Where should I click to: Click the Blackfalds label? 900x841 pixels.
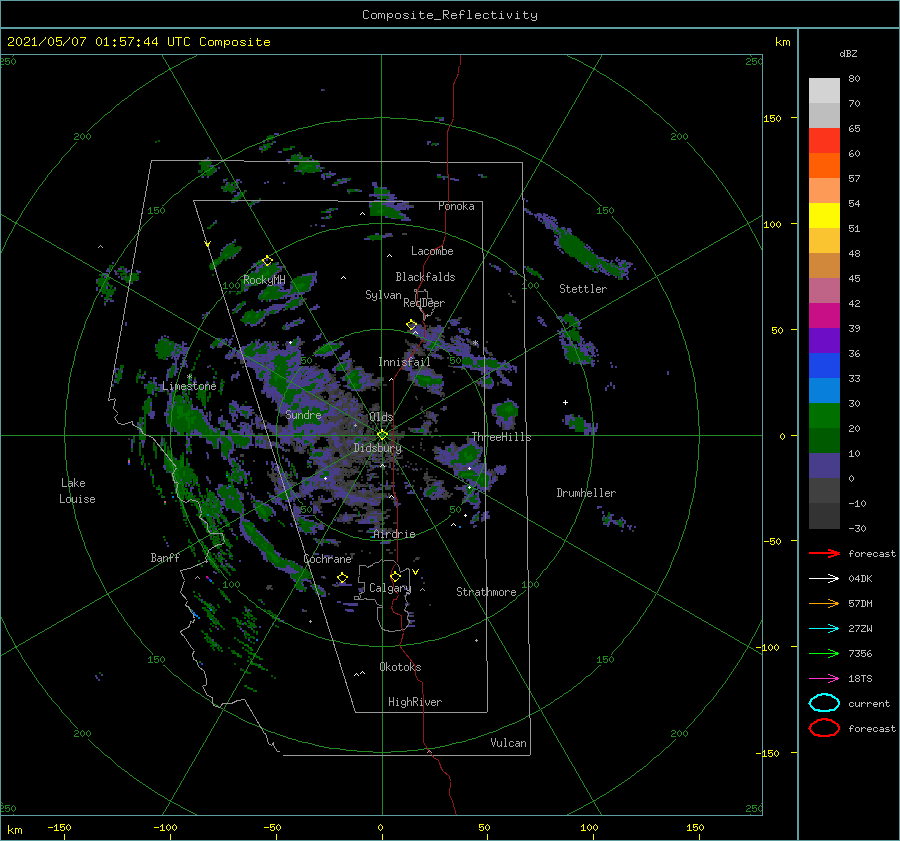tap(425, 277)
